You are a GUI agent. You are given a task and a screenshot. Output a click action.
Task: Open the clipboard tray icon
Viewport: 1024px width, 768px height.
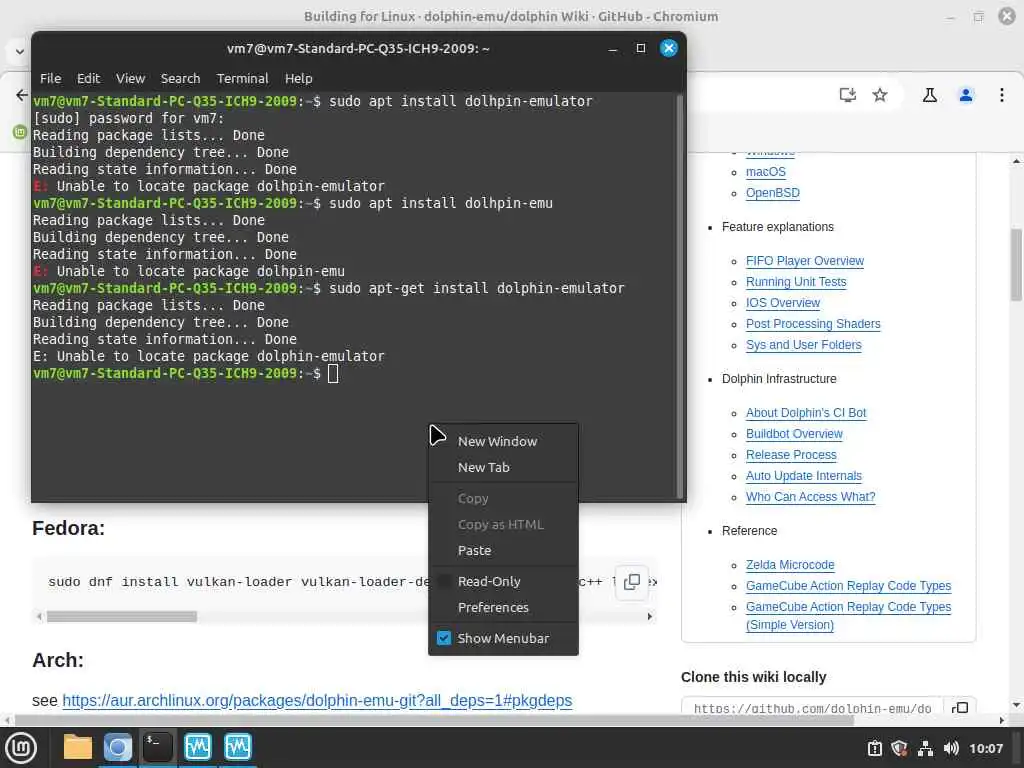pos(874,748)
